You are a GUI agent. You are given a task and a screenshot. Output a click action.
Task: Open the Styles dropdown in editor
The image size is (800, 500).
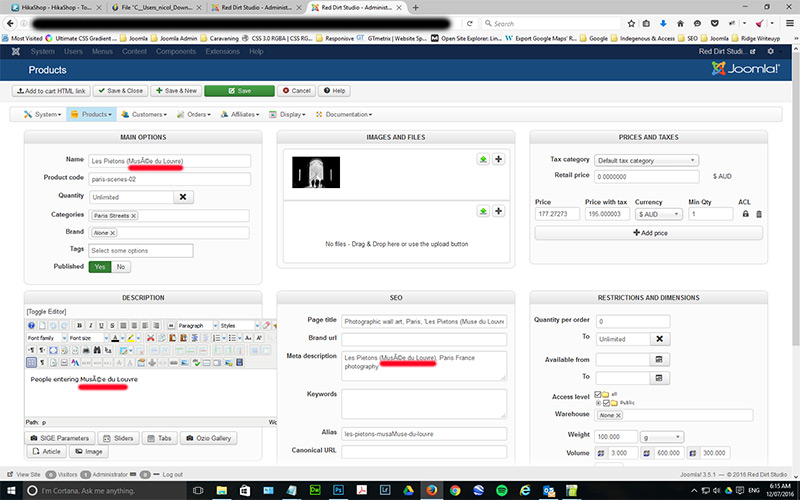[240, 326]
